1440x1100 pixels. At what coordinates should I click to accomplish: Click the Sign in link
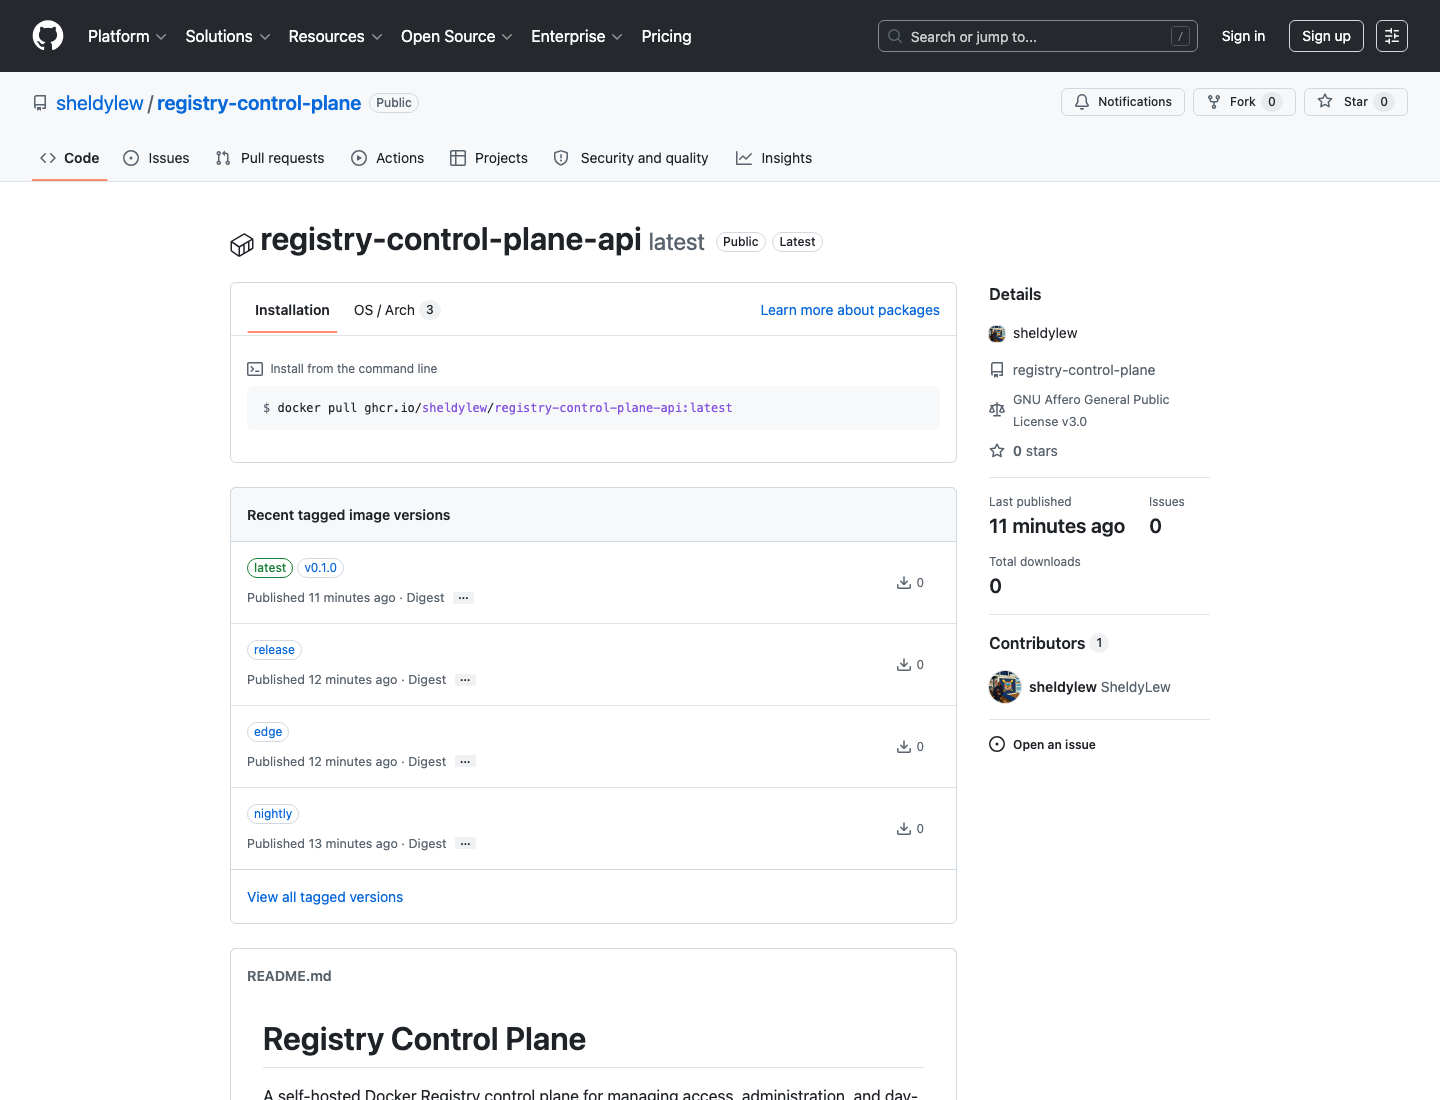(x=1243, y=36)
